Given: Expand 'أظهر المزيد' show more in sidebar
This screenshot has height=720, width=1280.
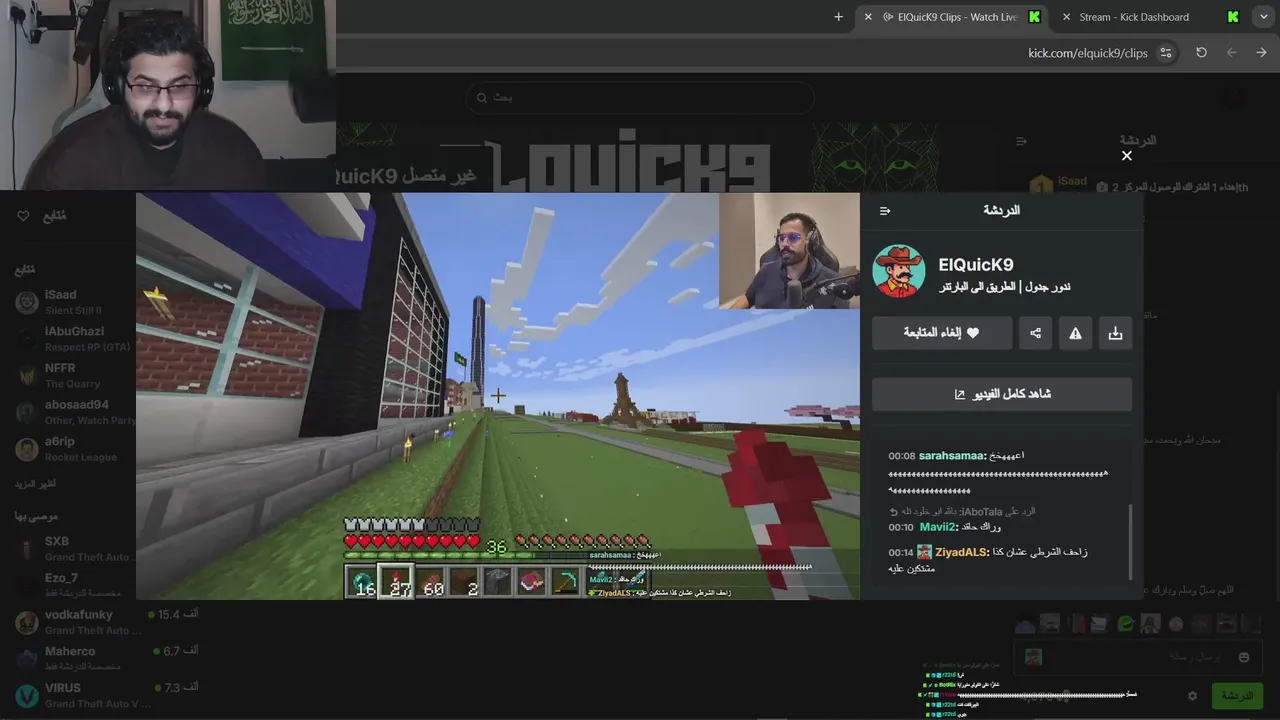Looking at the screenshot, I should coord(36,484).
